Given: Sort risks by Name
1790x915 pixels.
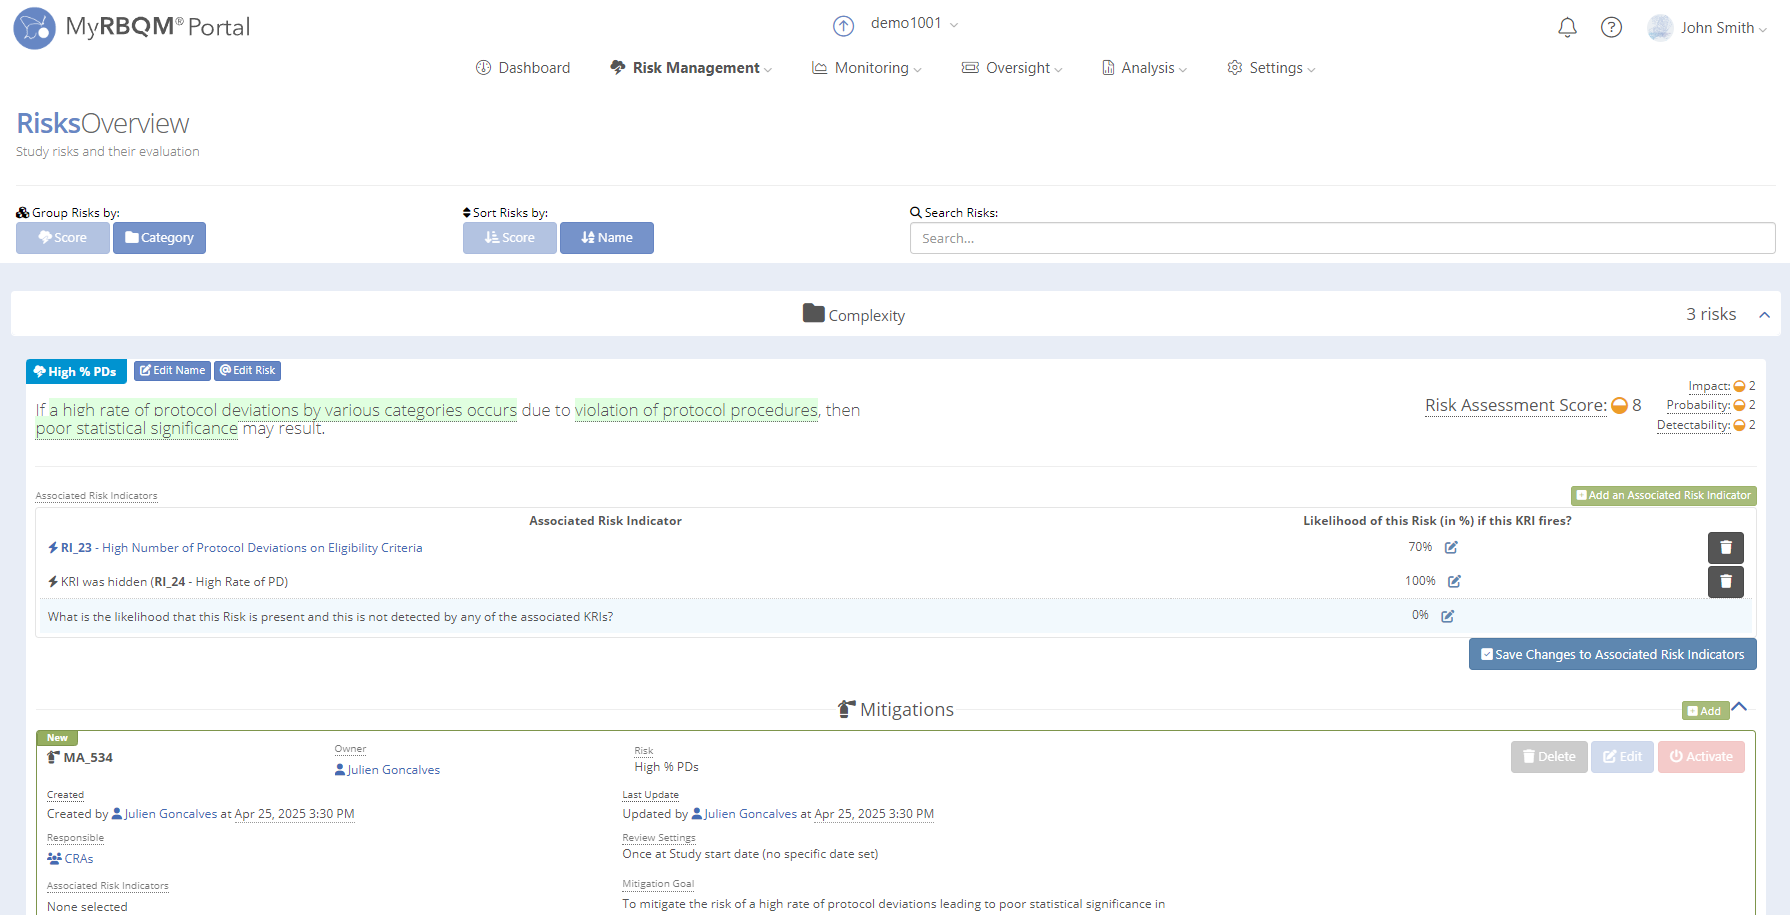Looking at the screenshot, I should pyautogui.click(x=606, y=238).
